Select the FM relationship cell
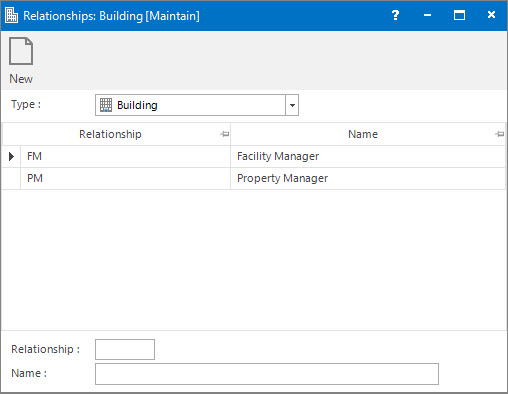 tap(125, 156)
